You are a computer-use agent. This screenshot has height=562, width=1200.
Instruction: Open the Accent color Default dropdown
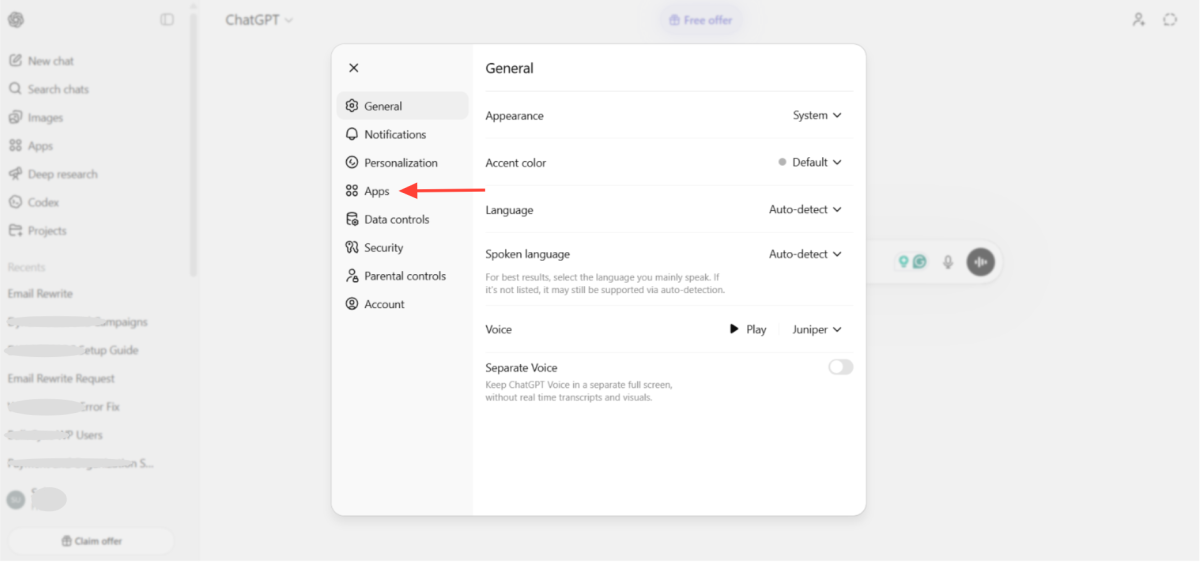coord(810,163)
